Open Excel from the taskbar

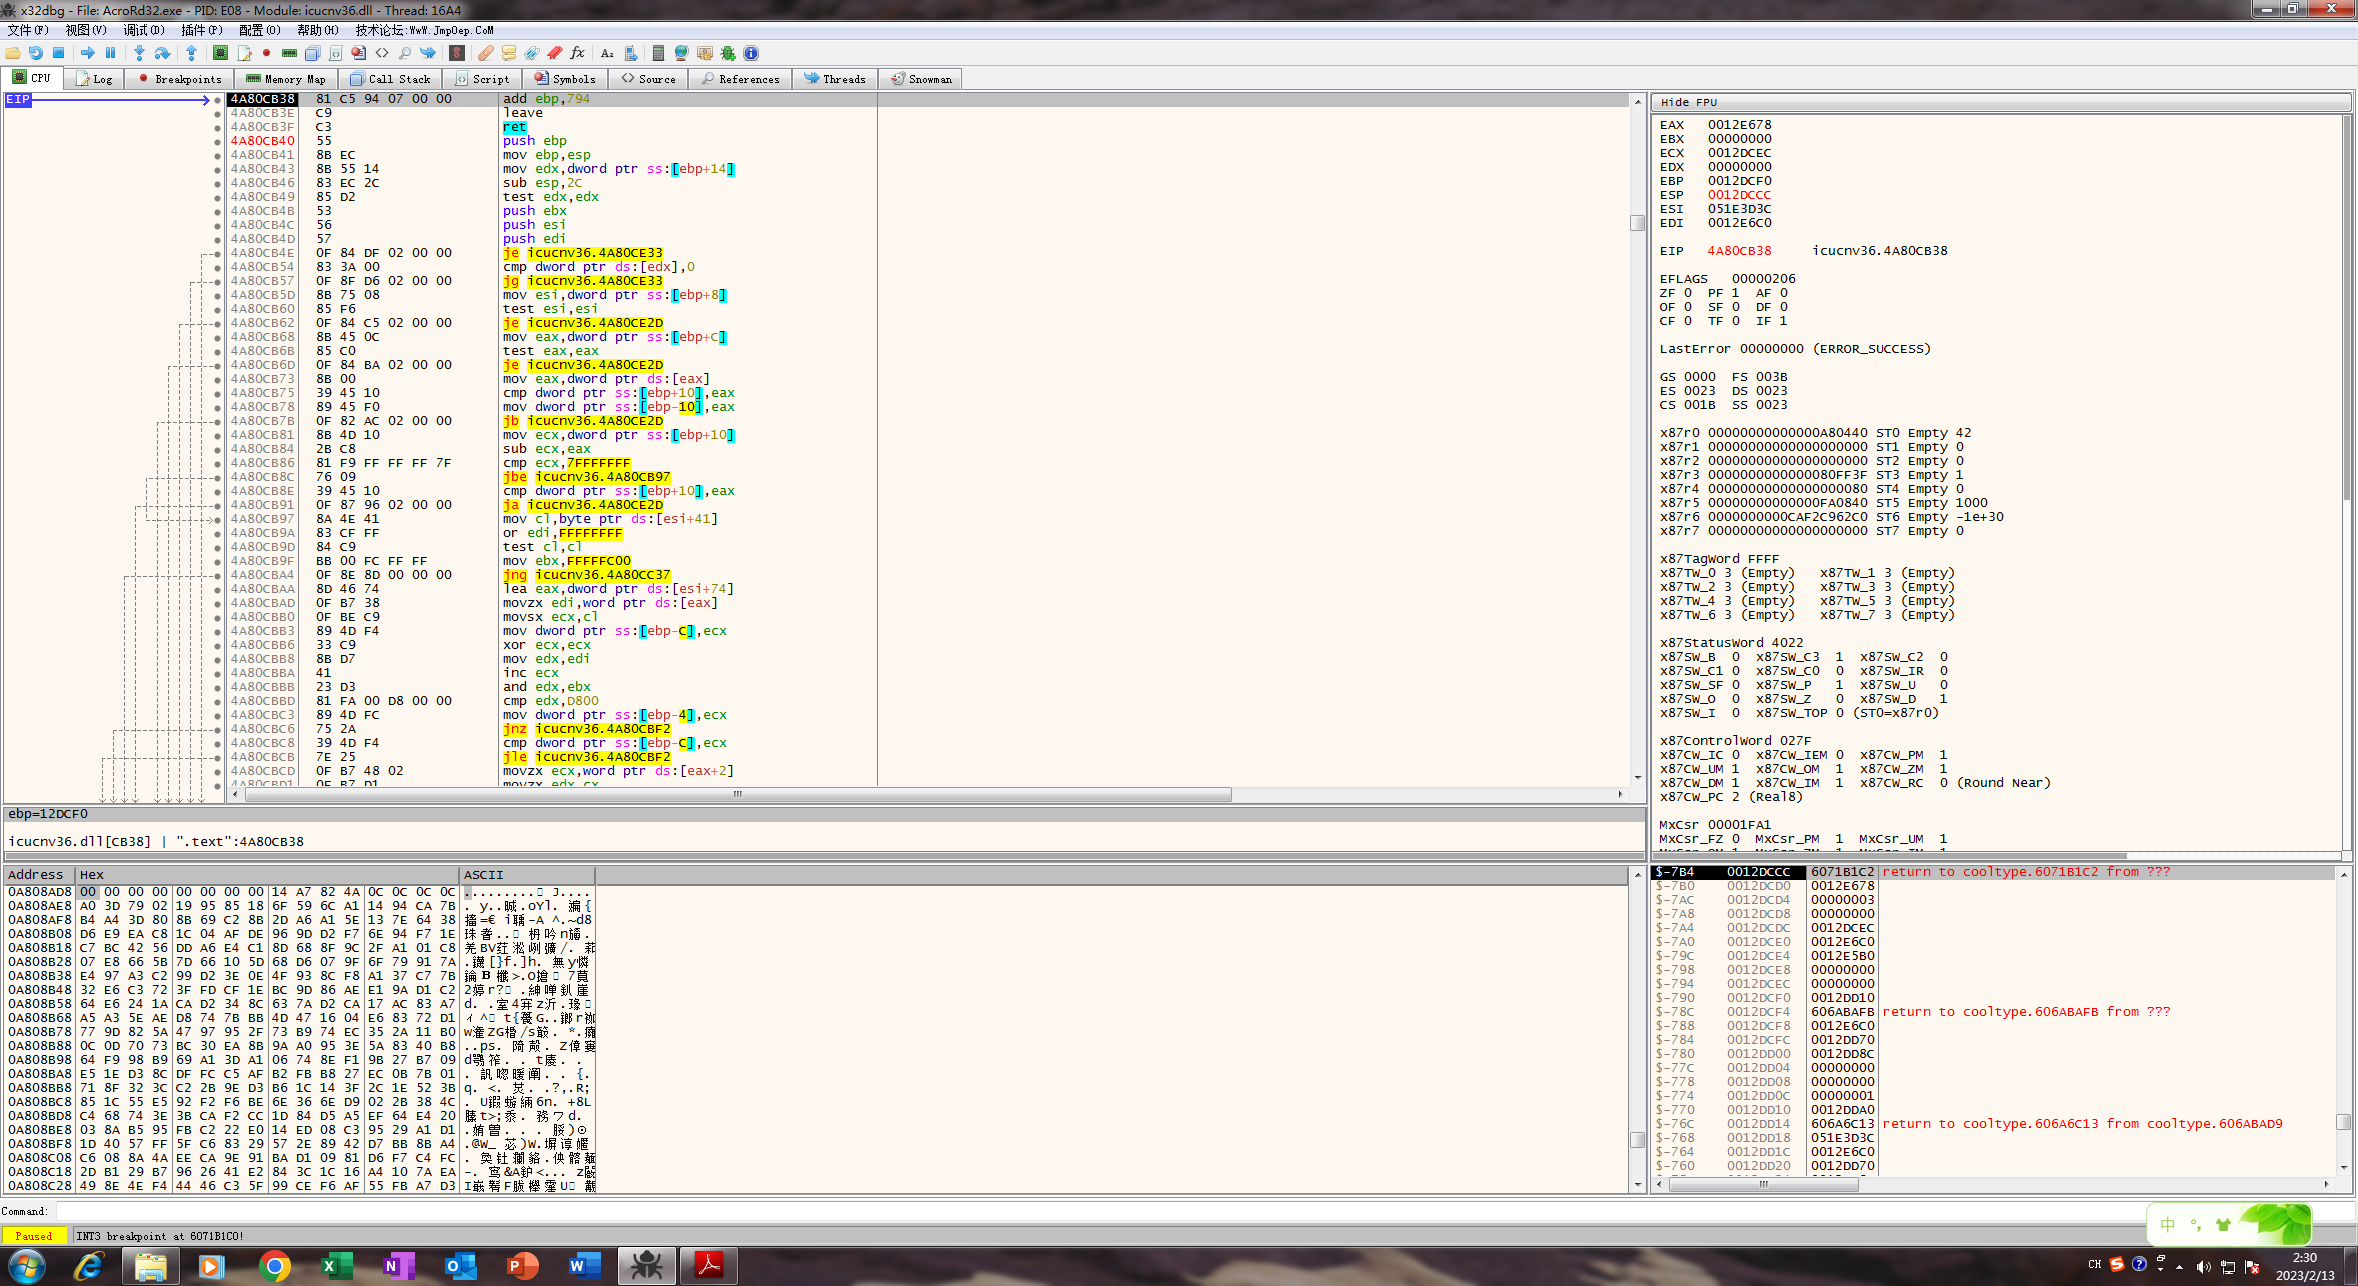tap(336, 1266)
